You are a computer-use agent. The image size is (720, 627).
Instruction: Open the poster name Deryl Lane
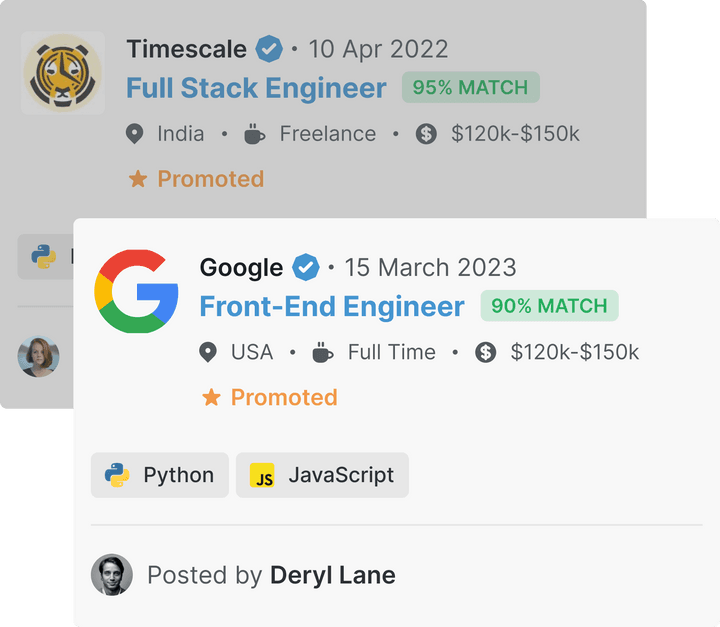(x=333, y=575)
